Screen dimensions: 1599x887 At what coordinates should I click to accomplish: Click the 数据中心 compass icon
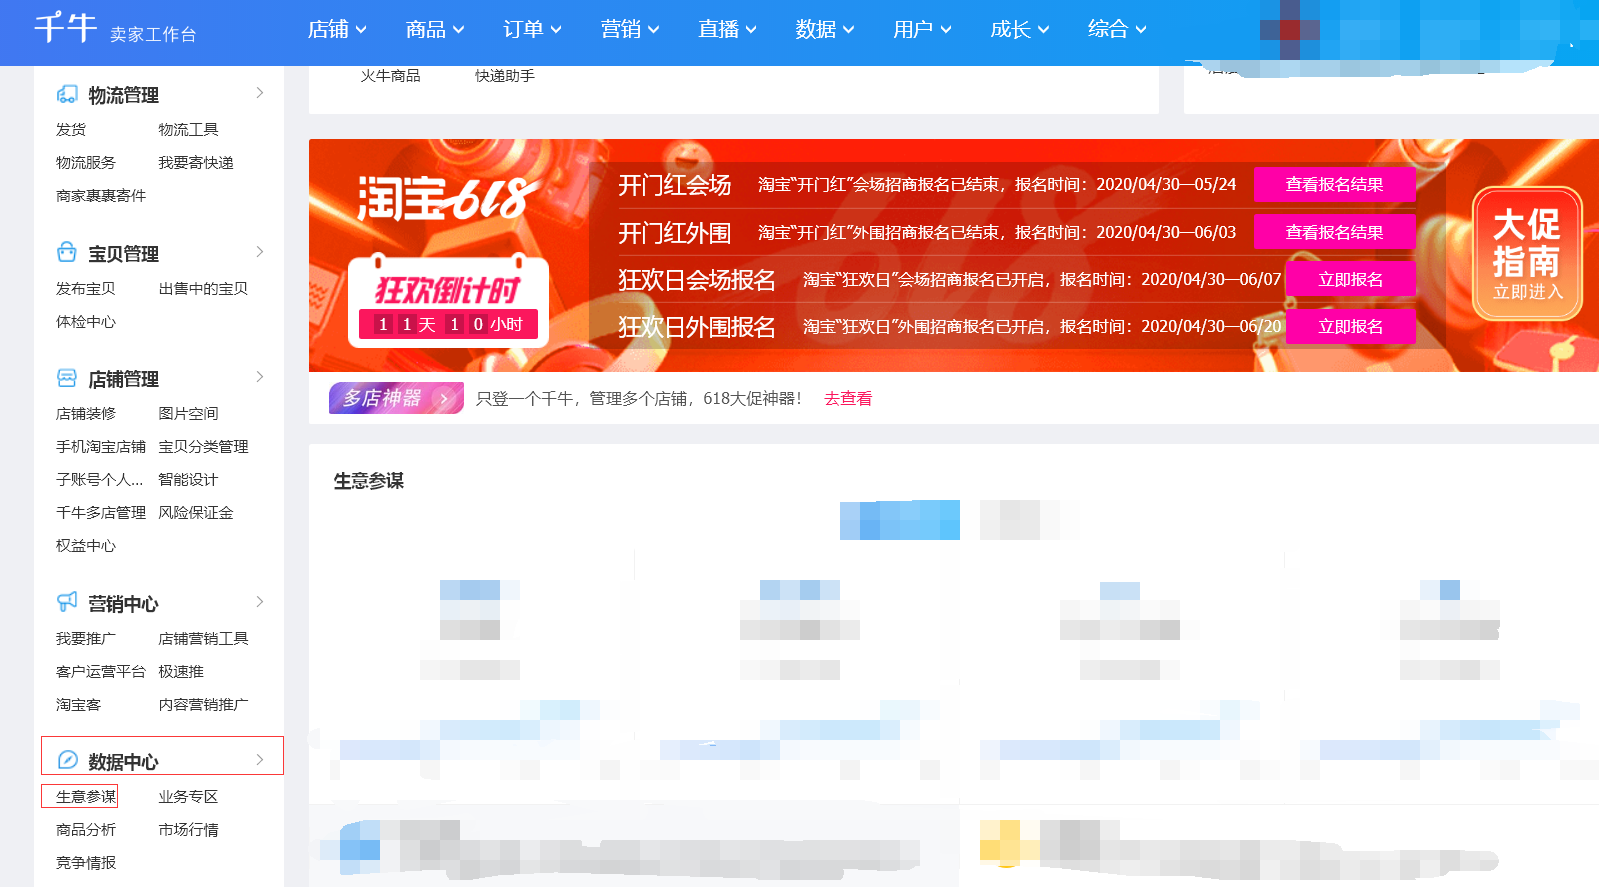(x=67, y=760)
